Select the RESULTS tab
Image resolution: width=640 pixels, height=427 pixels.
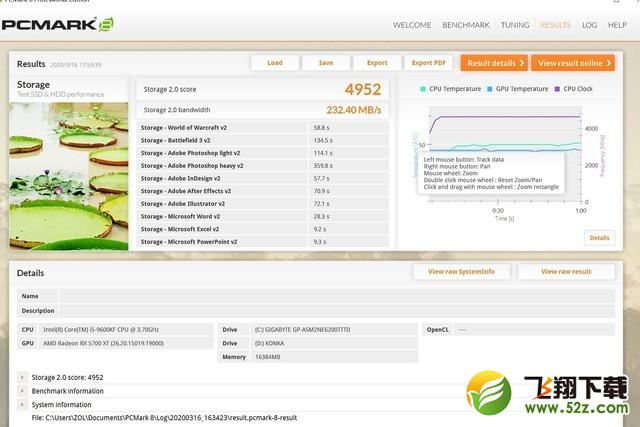pyautogui.click(x=556, y=25)
